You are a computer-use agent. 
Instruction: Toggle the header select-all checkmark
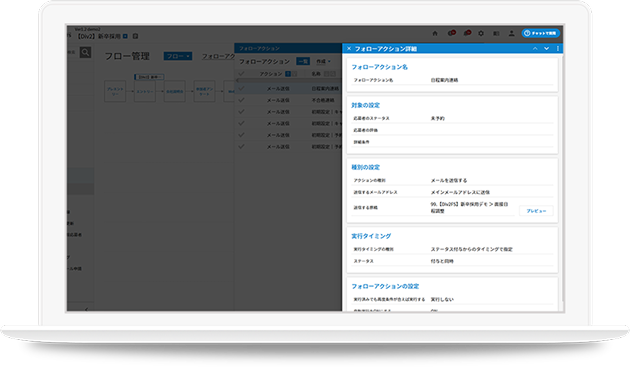click(241, 74)
